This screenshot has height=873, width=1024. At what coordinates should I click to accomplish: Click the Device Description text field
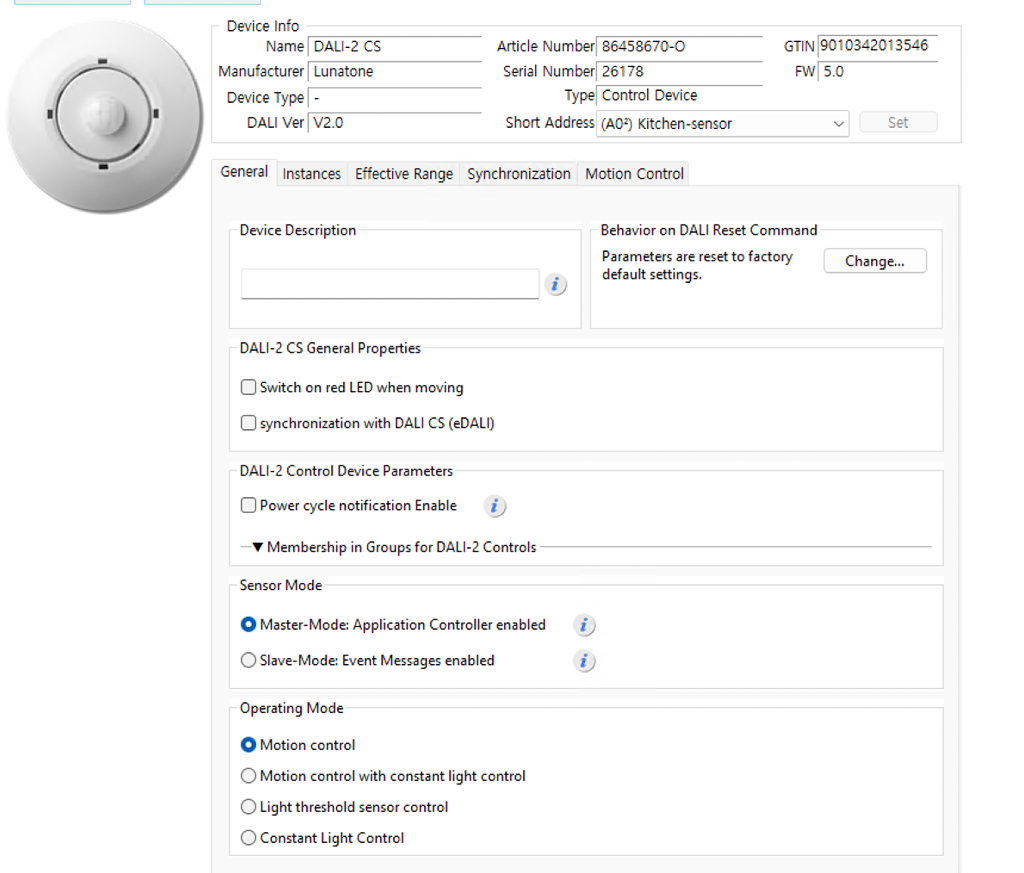pyautogui.click(x=390, y=284)
